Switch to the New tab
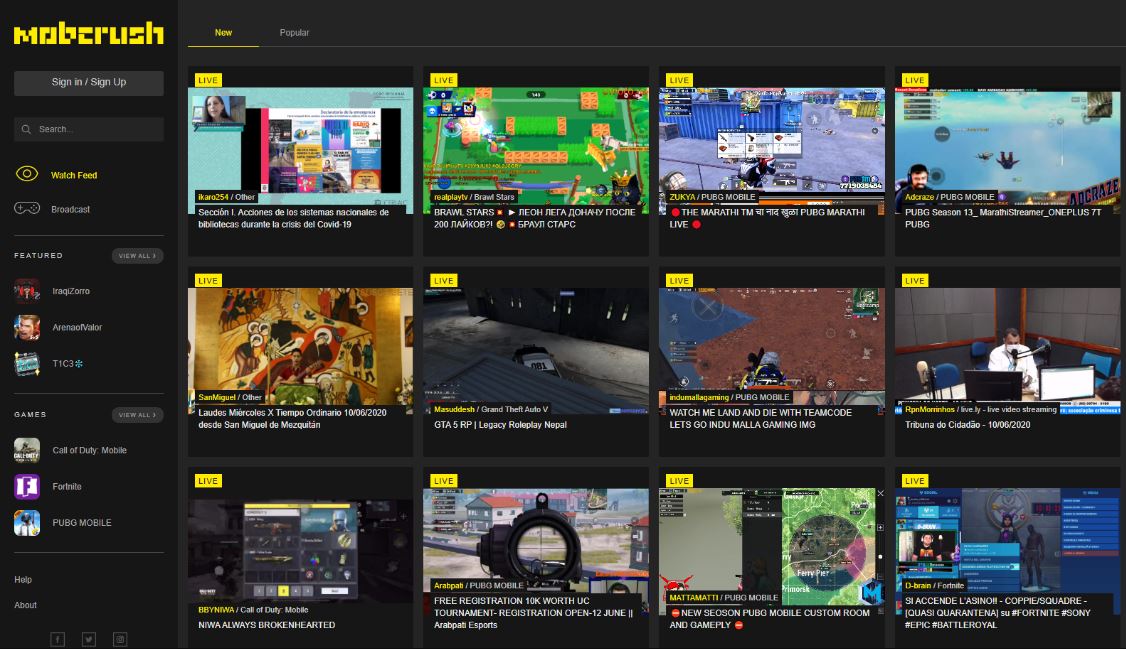Image resolution: width=1126 pixels, height=649 pixels. [223, 32]
